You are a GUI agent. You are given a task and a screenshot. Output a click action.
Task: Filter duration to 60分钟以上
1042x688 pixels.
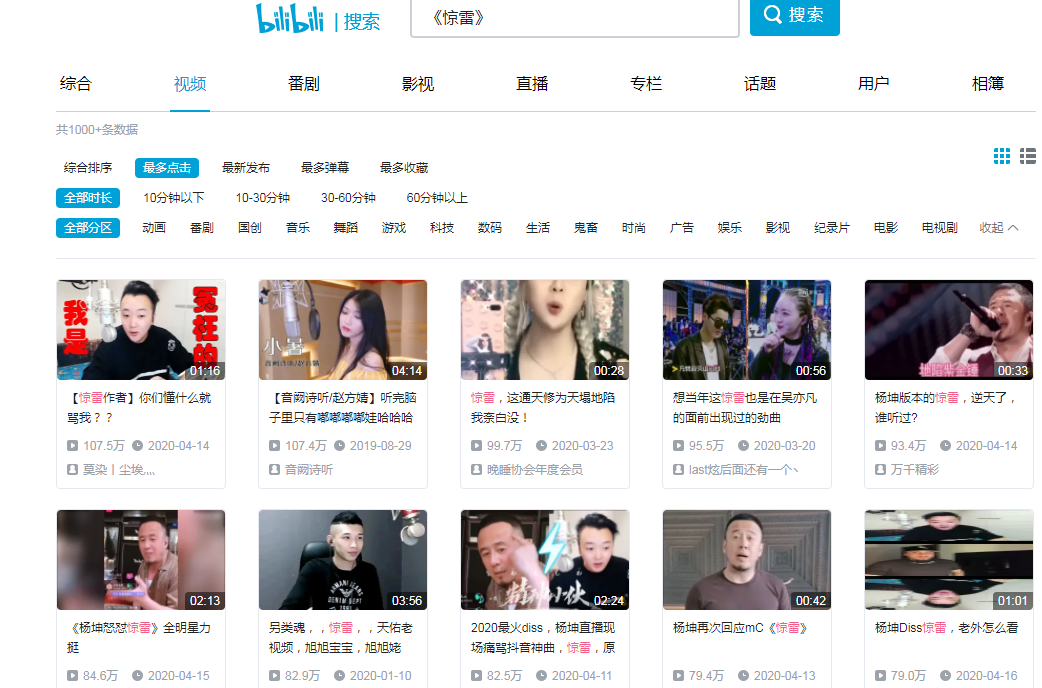click(x=437, y=197)
